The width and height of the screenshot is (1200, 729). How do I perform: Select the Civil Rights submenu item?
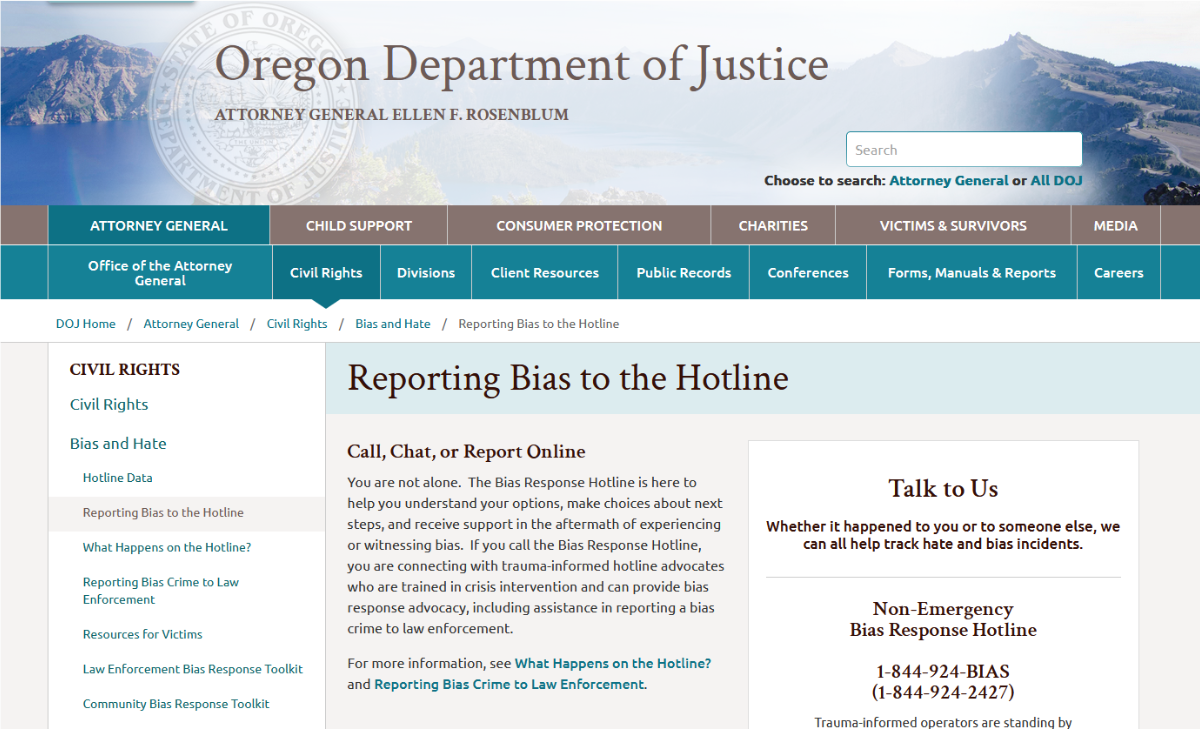326,273
